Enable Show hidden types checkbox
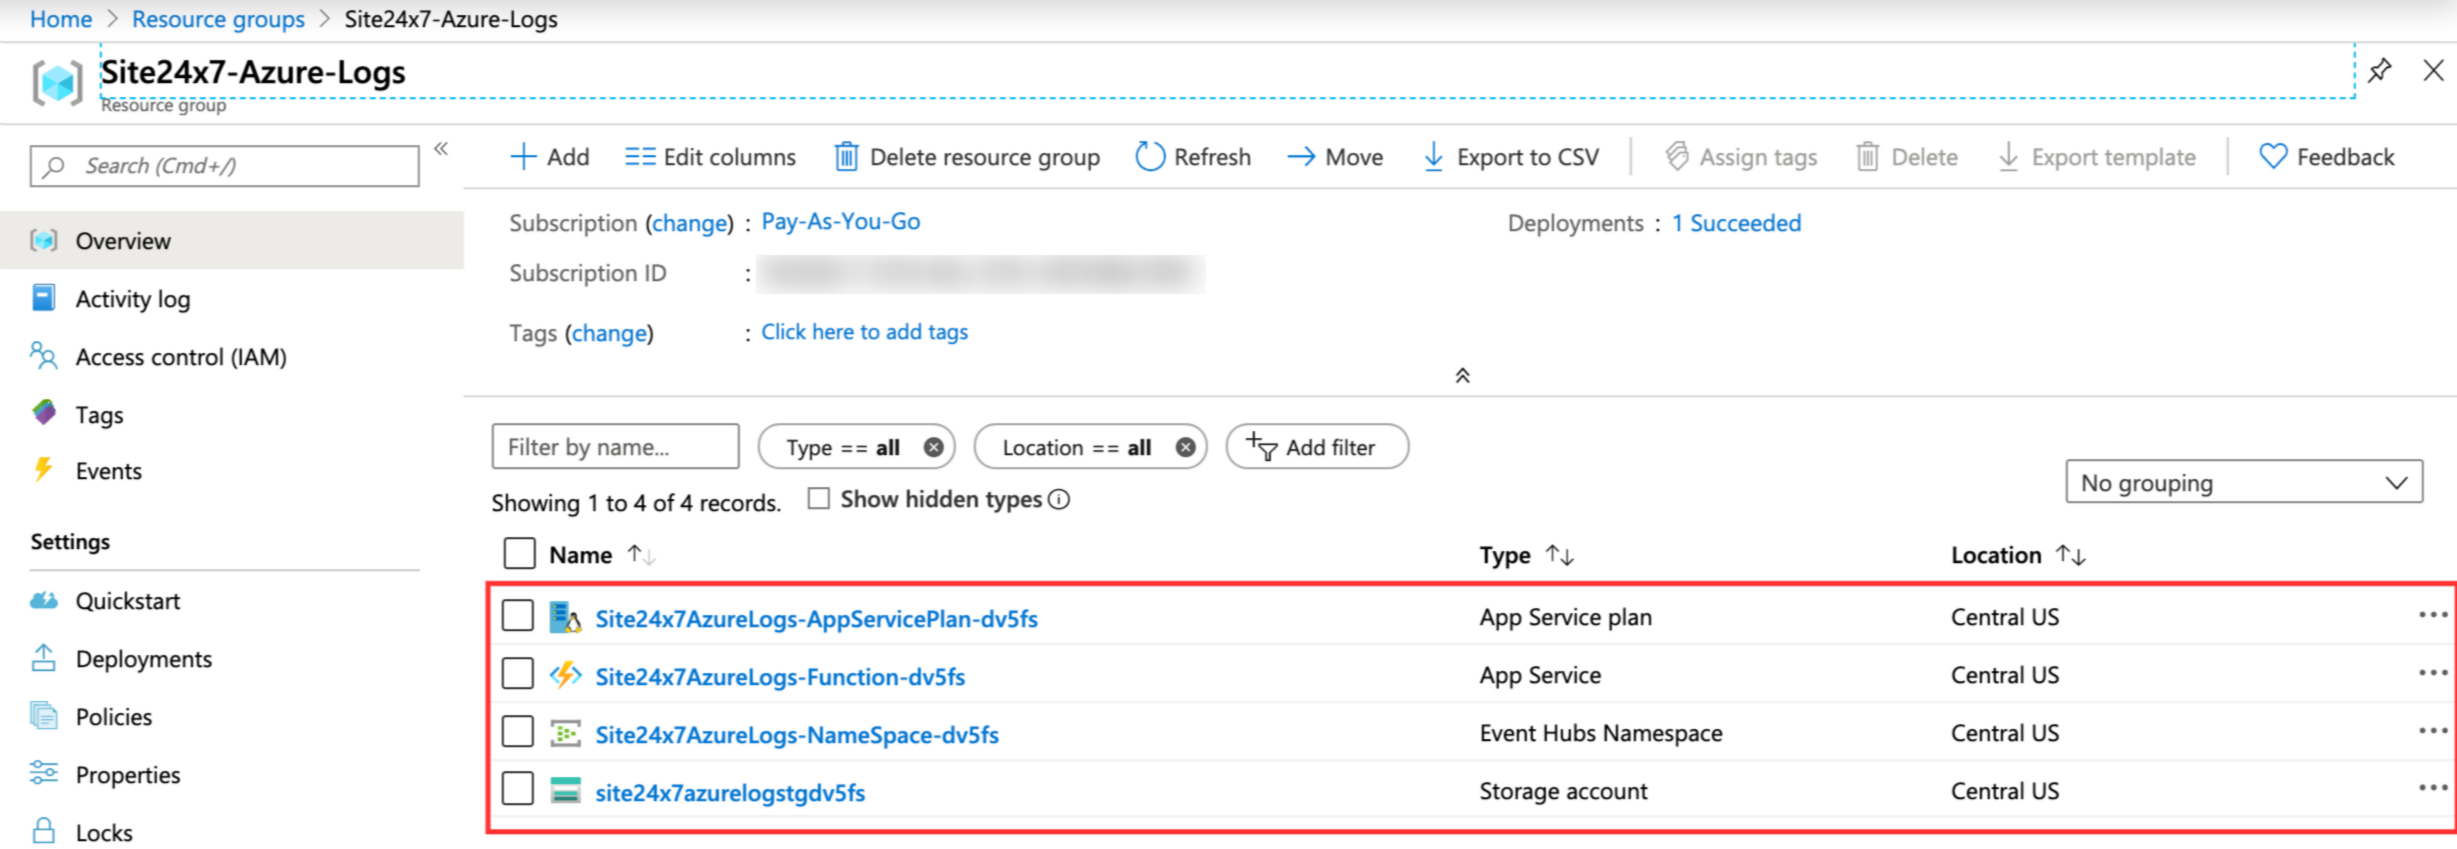Image resolution: width=2457 pixels, height=849 pixels. pos(819,498)
